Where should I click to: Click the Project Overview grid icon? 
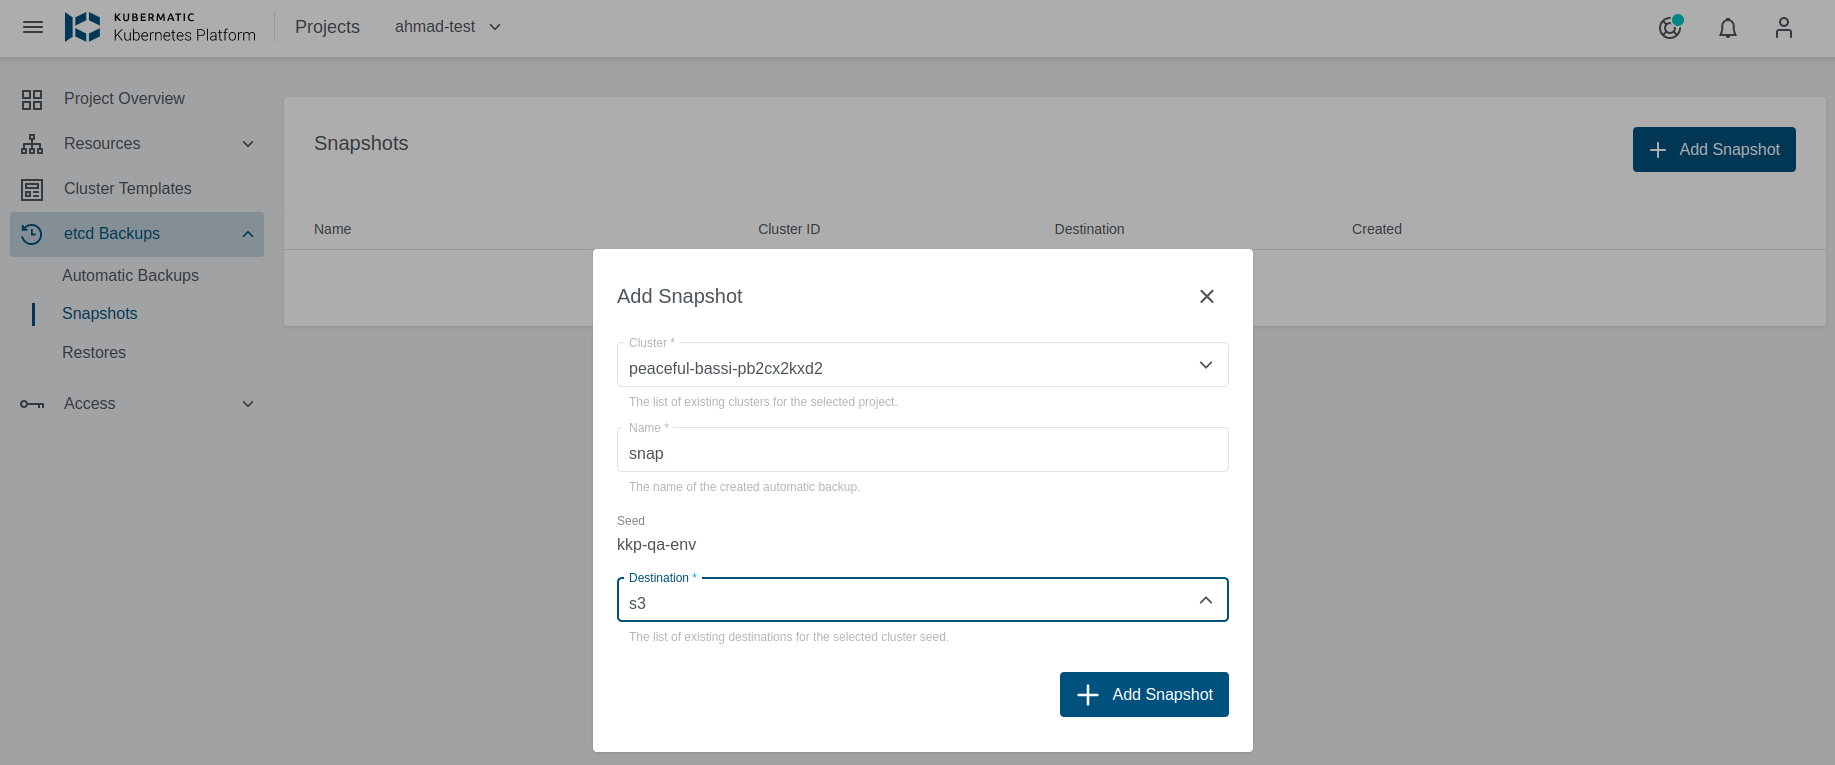[32, 99]
